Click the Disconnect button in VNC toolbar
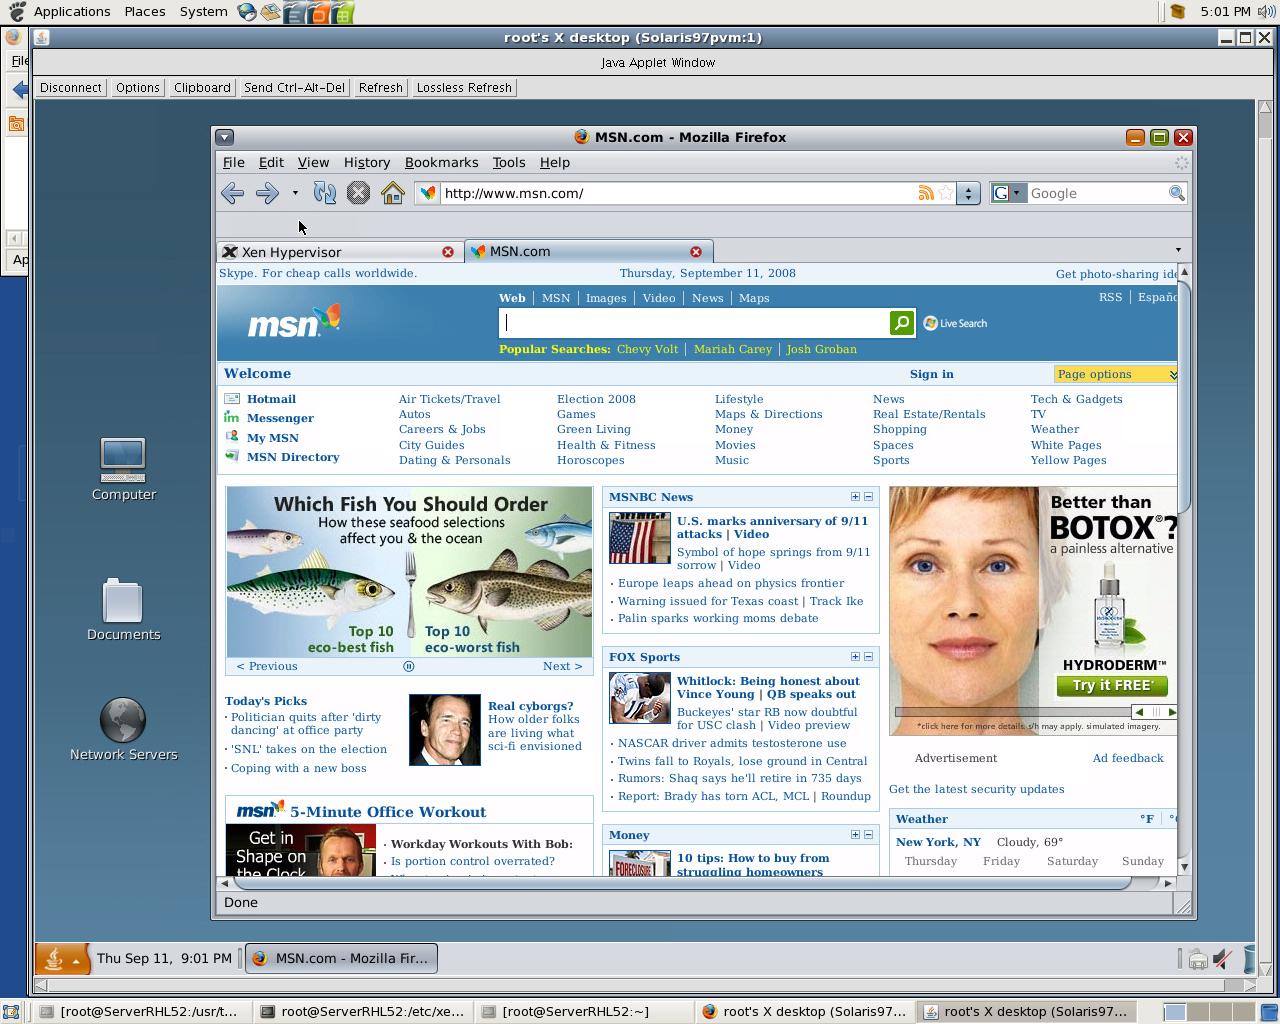This screenshot has height=1024, width=1280. [71, 88]
